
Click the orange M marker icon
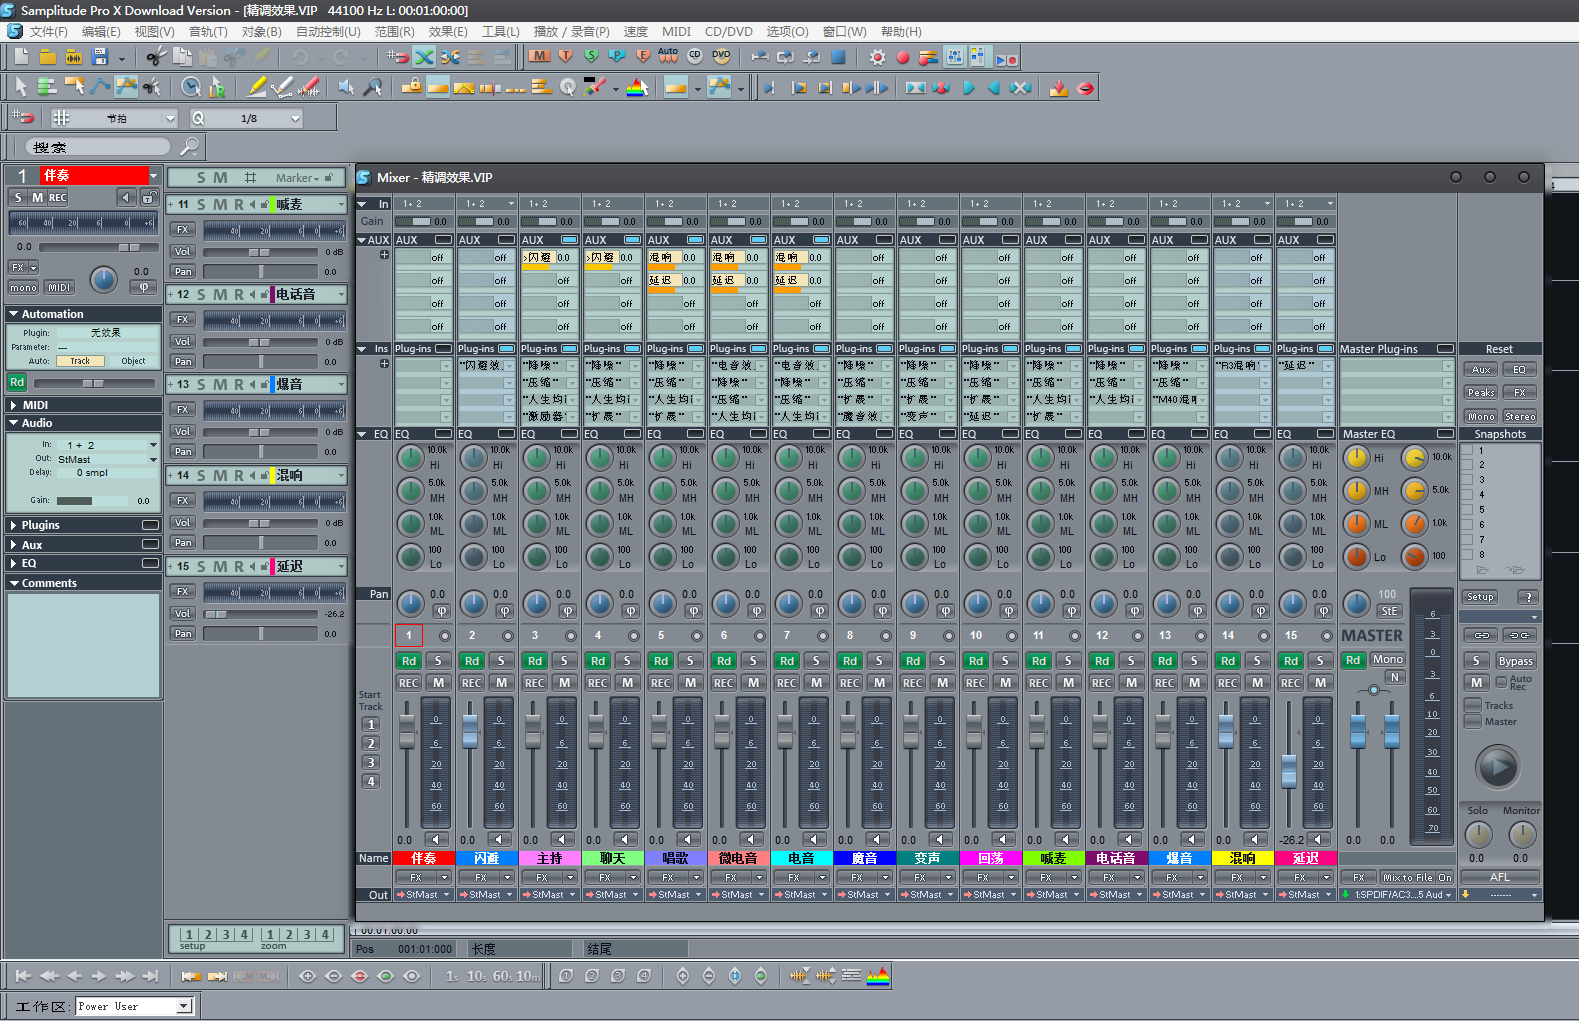pyautogui.click(x=540, y=57)
